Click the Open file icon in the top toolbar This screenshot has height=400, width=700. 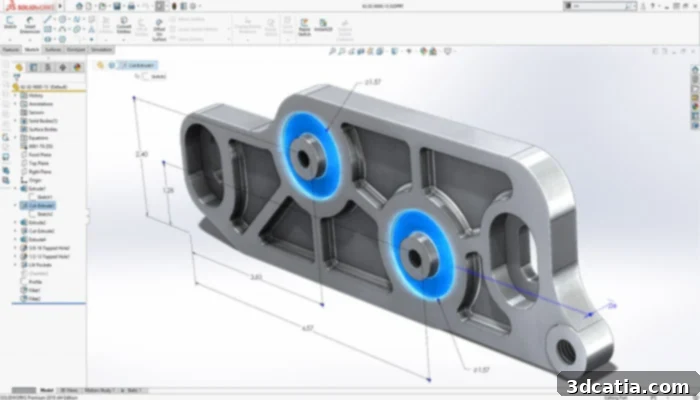pos(103,6)
